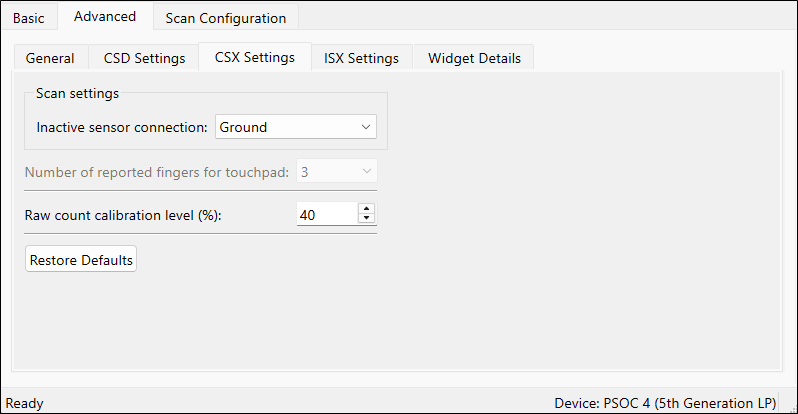Click the raw count calibration value field

click(x=327, y=214)
